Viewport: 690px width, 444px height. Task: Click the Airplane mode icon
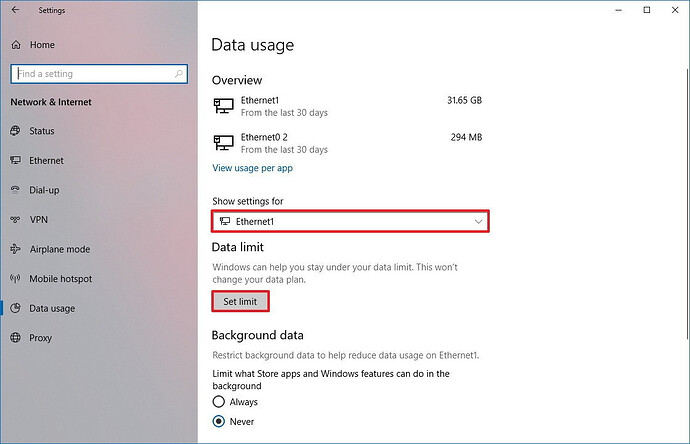[16, 249]
